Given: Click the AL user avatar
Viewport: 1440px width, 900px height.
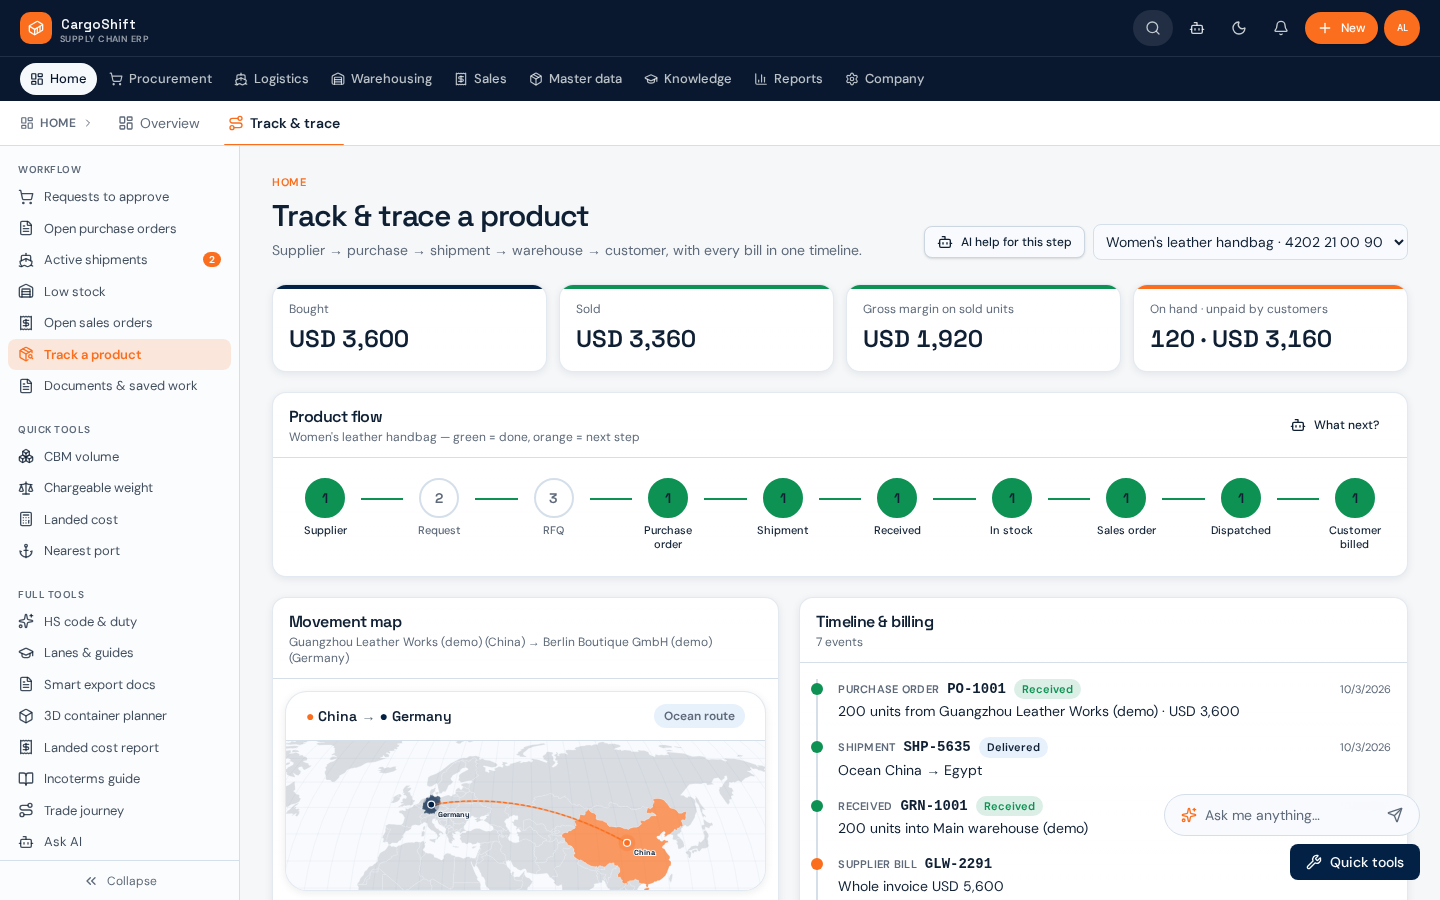Looking at the screenshot, I should click(1402, 28).
